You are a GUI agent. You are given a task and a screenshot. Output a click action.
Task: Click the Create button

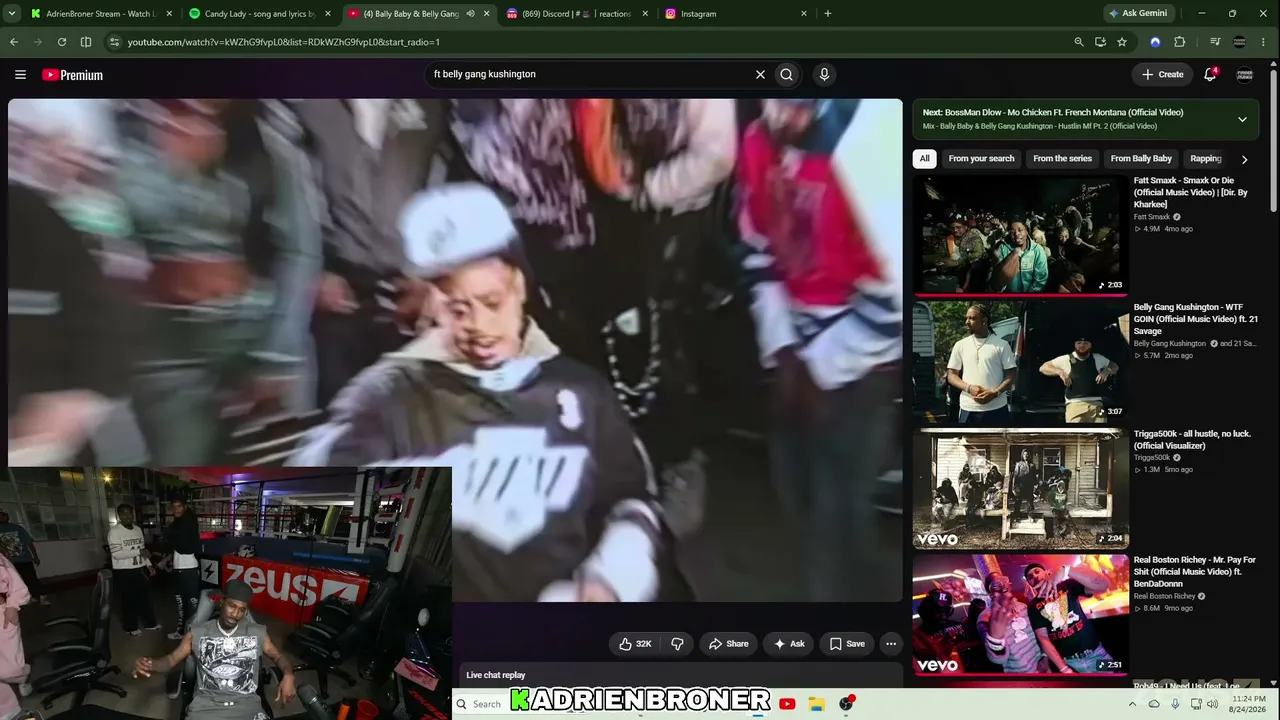(1163, 74)
